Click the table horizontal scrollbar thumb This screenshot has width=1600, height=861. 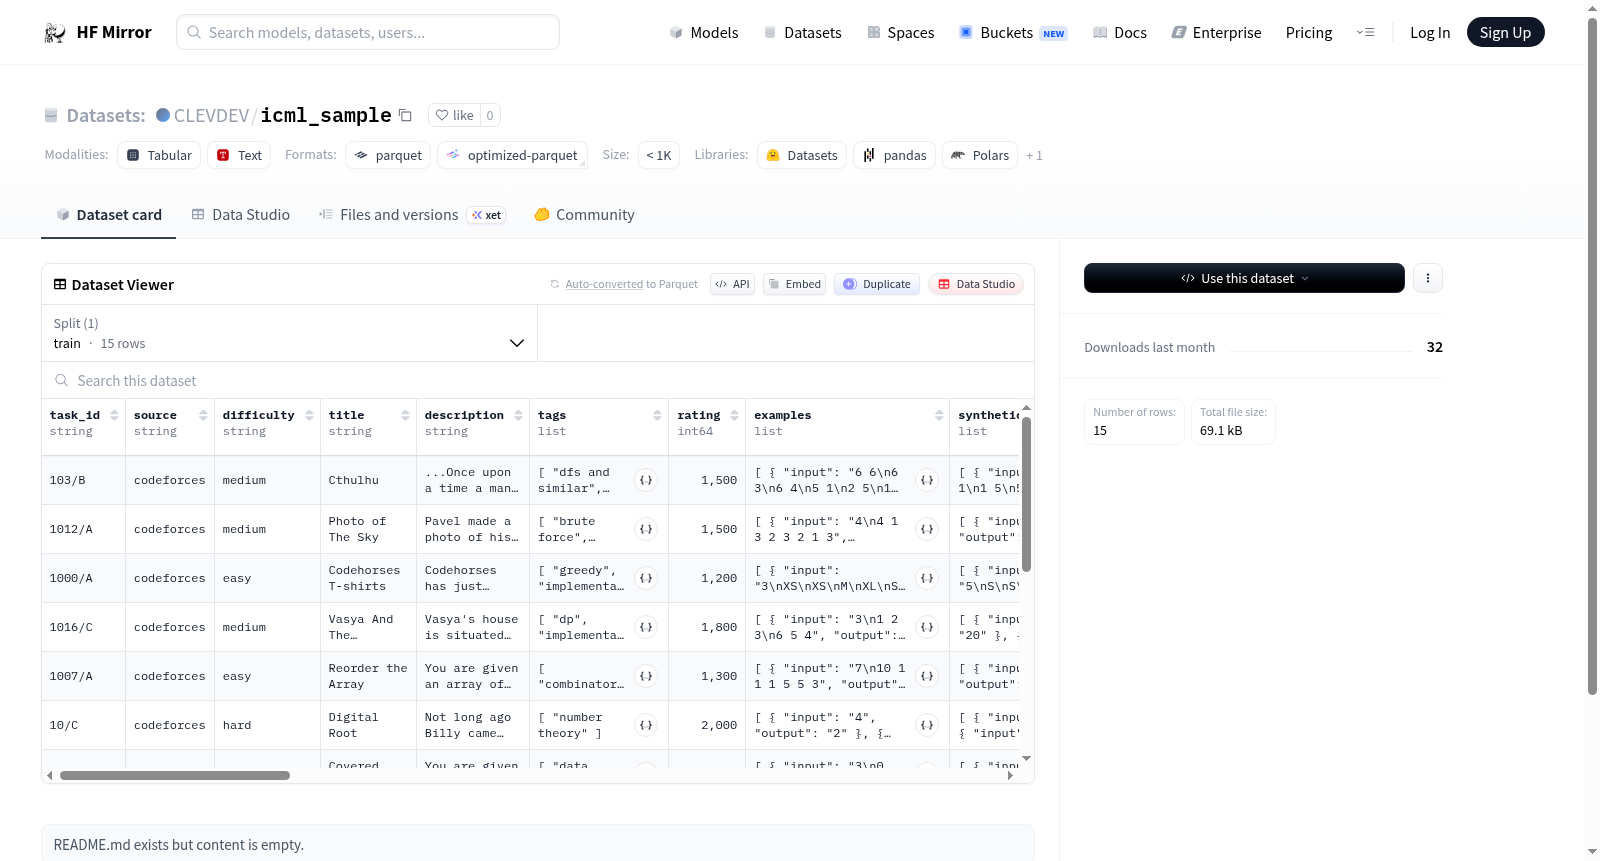pos(175,775)
